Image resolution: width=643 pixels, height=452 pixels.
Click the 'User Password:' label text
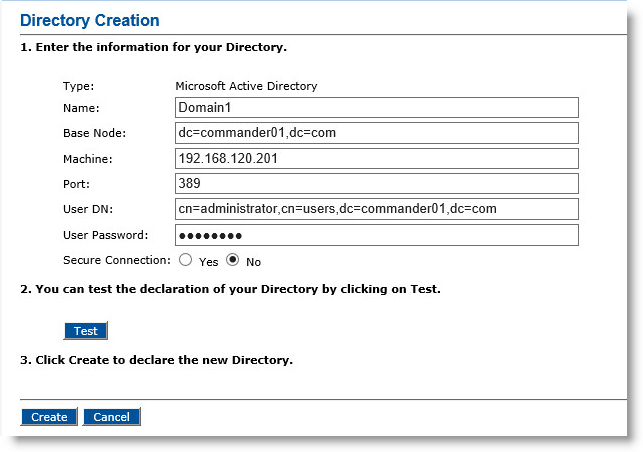tap(105, 235)
